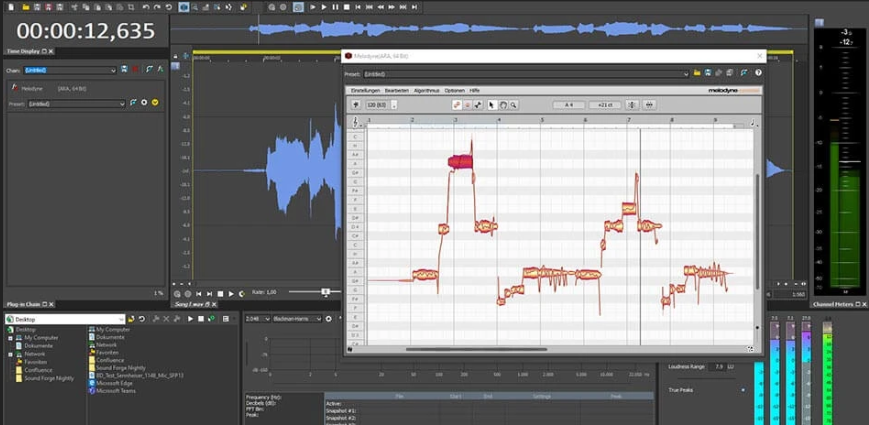
Task: Save the plug-in chain with disk icon
Action: tap(124, 69)
